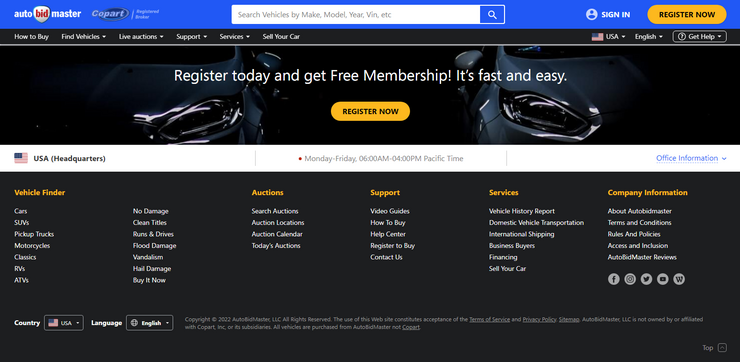Expand Office Information section
740x362 pixels.
pos(691,158)
